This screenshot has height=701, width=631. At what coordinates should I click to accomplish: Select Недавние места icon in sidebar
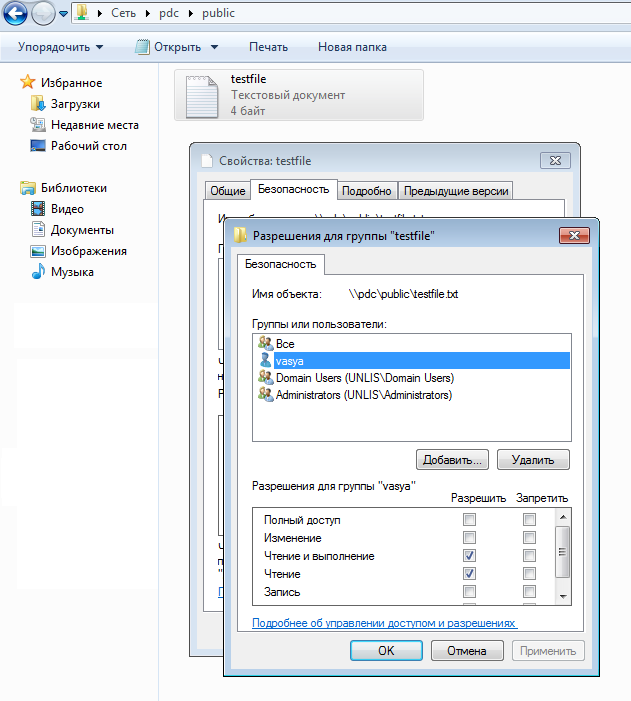click(x=38, y=125)
